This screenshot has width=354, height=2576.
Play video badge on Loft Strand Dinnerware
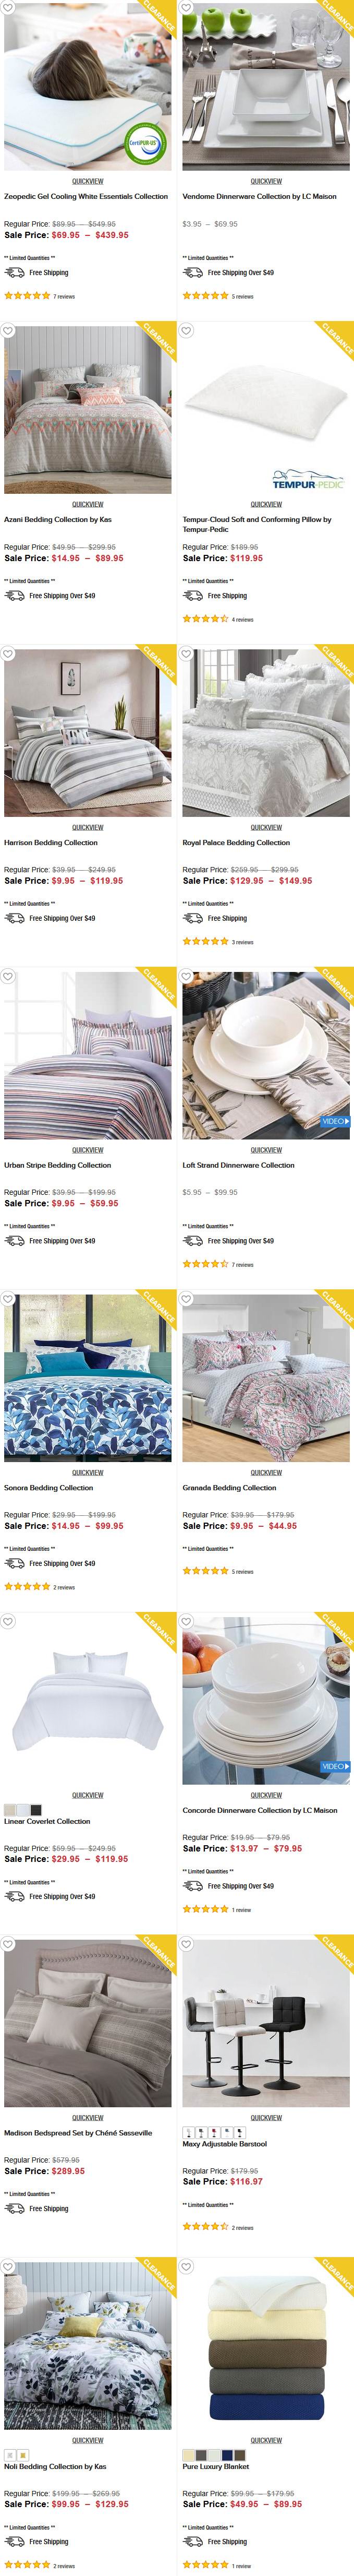coord(334,1122)
